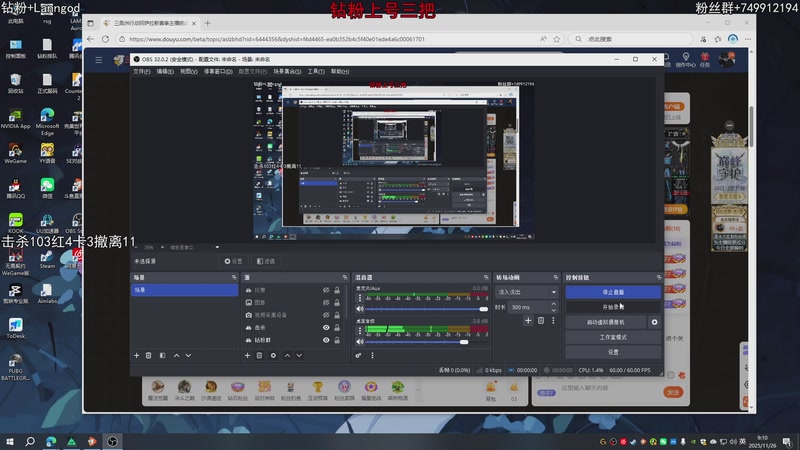Add a new scene with the plus icon
Image resolution: width=800 pixels, height=450 pixels.
coord(137,355)
